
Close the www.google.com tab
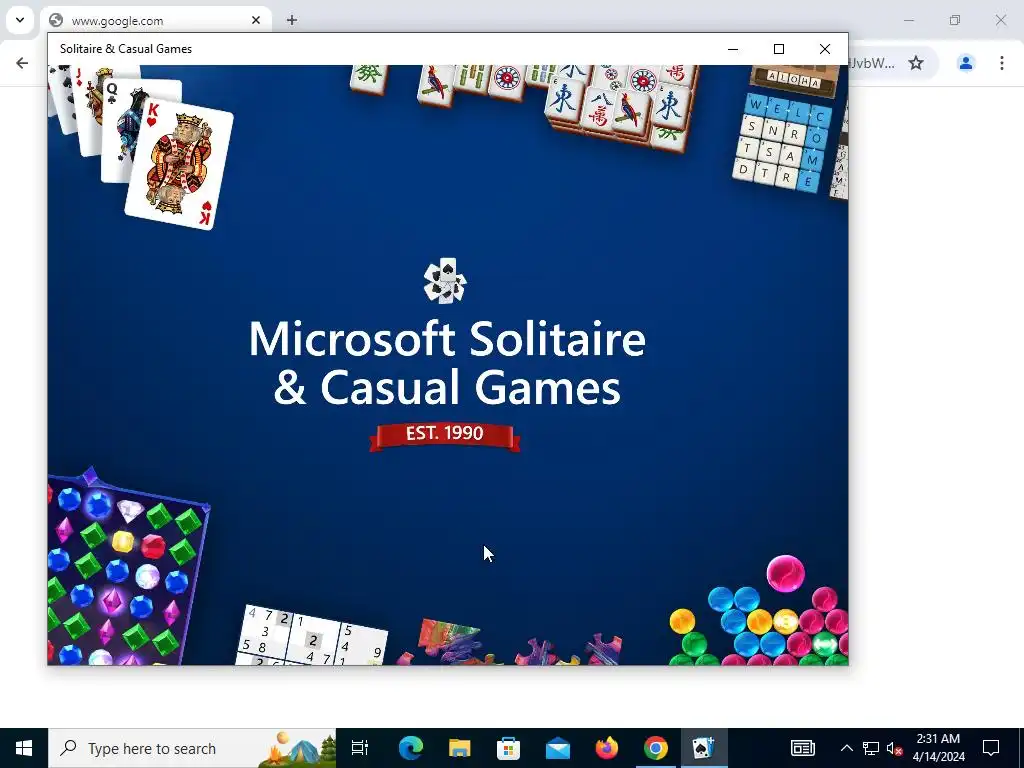256,20
